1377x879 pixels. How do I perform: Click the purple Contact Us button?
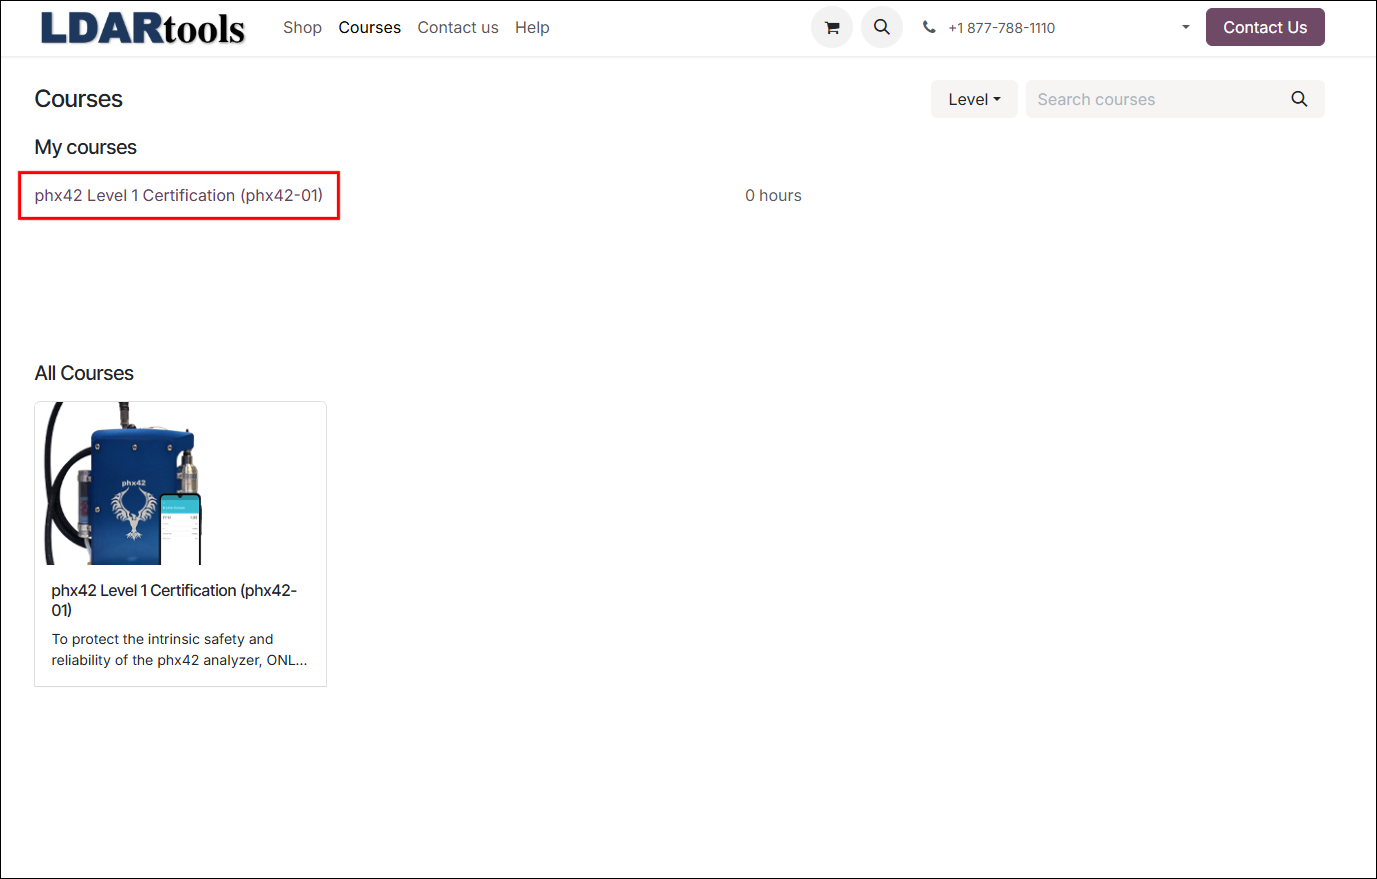tap(1265, 27)
